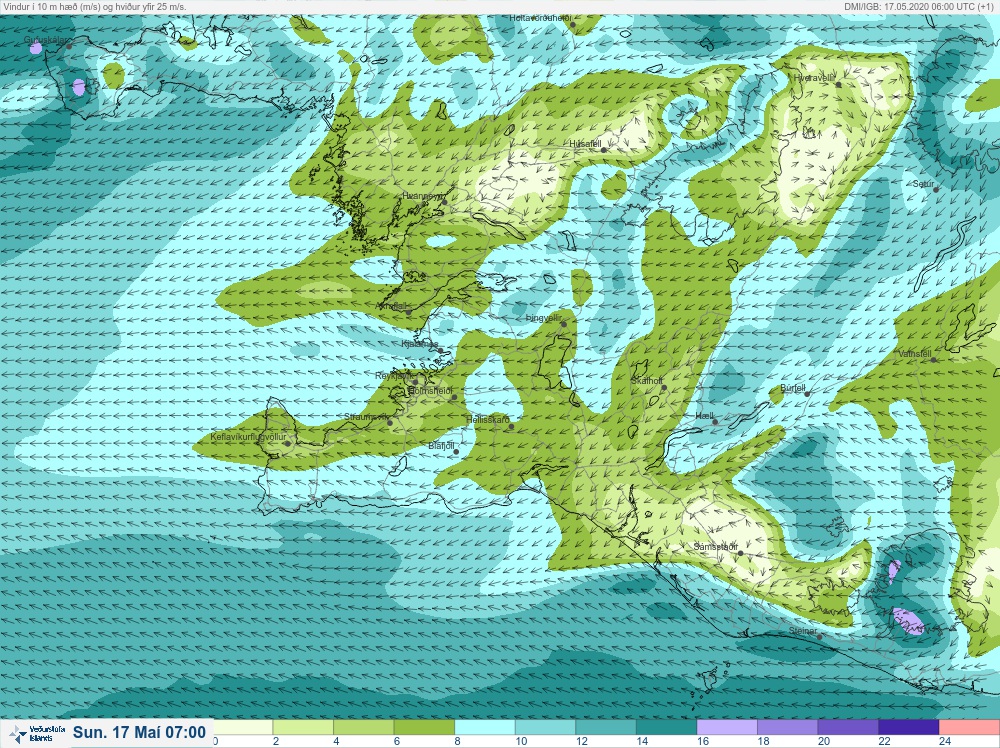Click the Kjalarnes station label

pyautogui.click(x=419, y=344)
